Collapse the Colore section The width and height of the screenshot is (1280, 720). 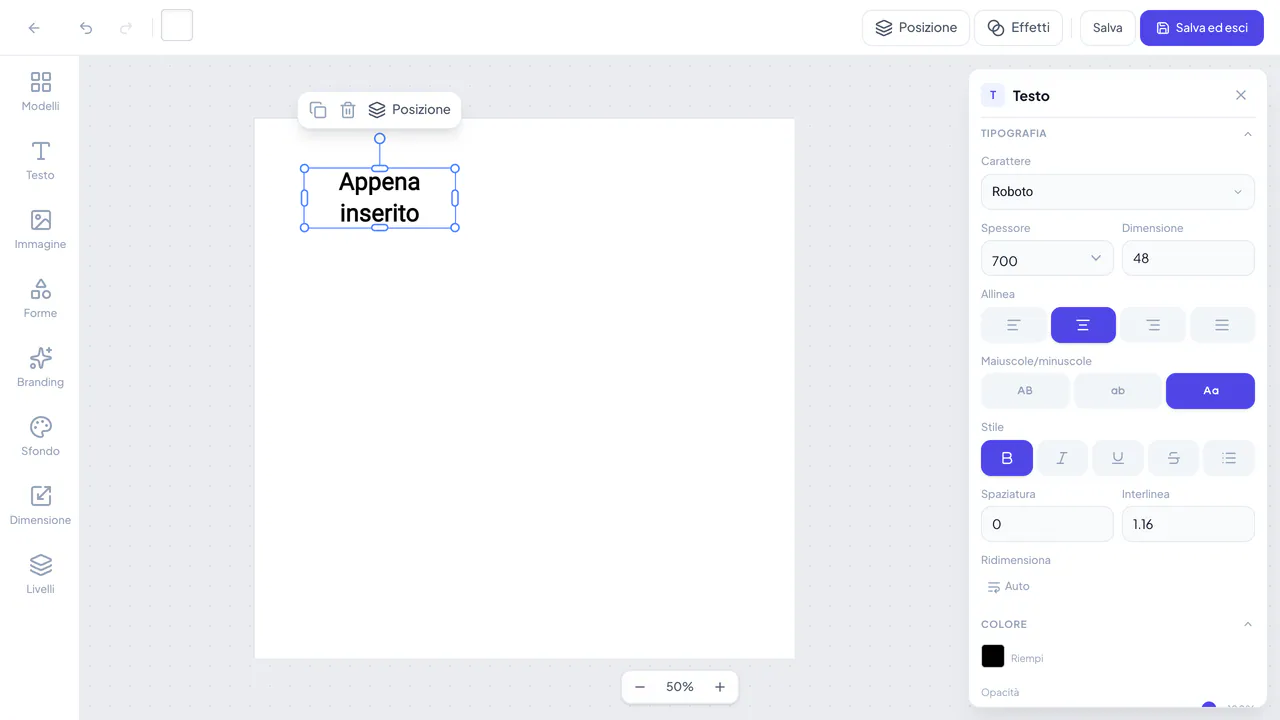[x=1247, y=624]
